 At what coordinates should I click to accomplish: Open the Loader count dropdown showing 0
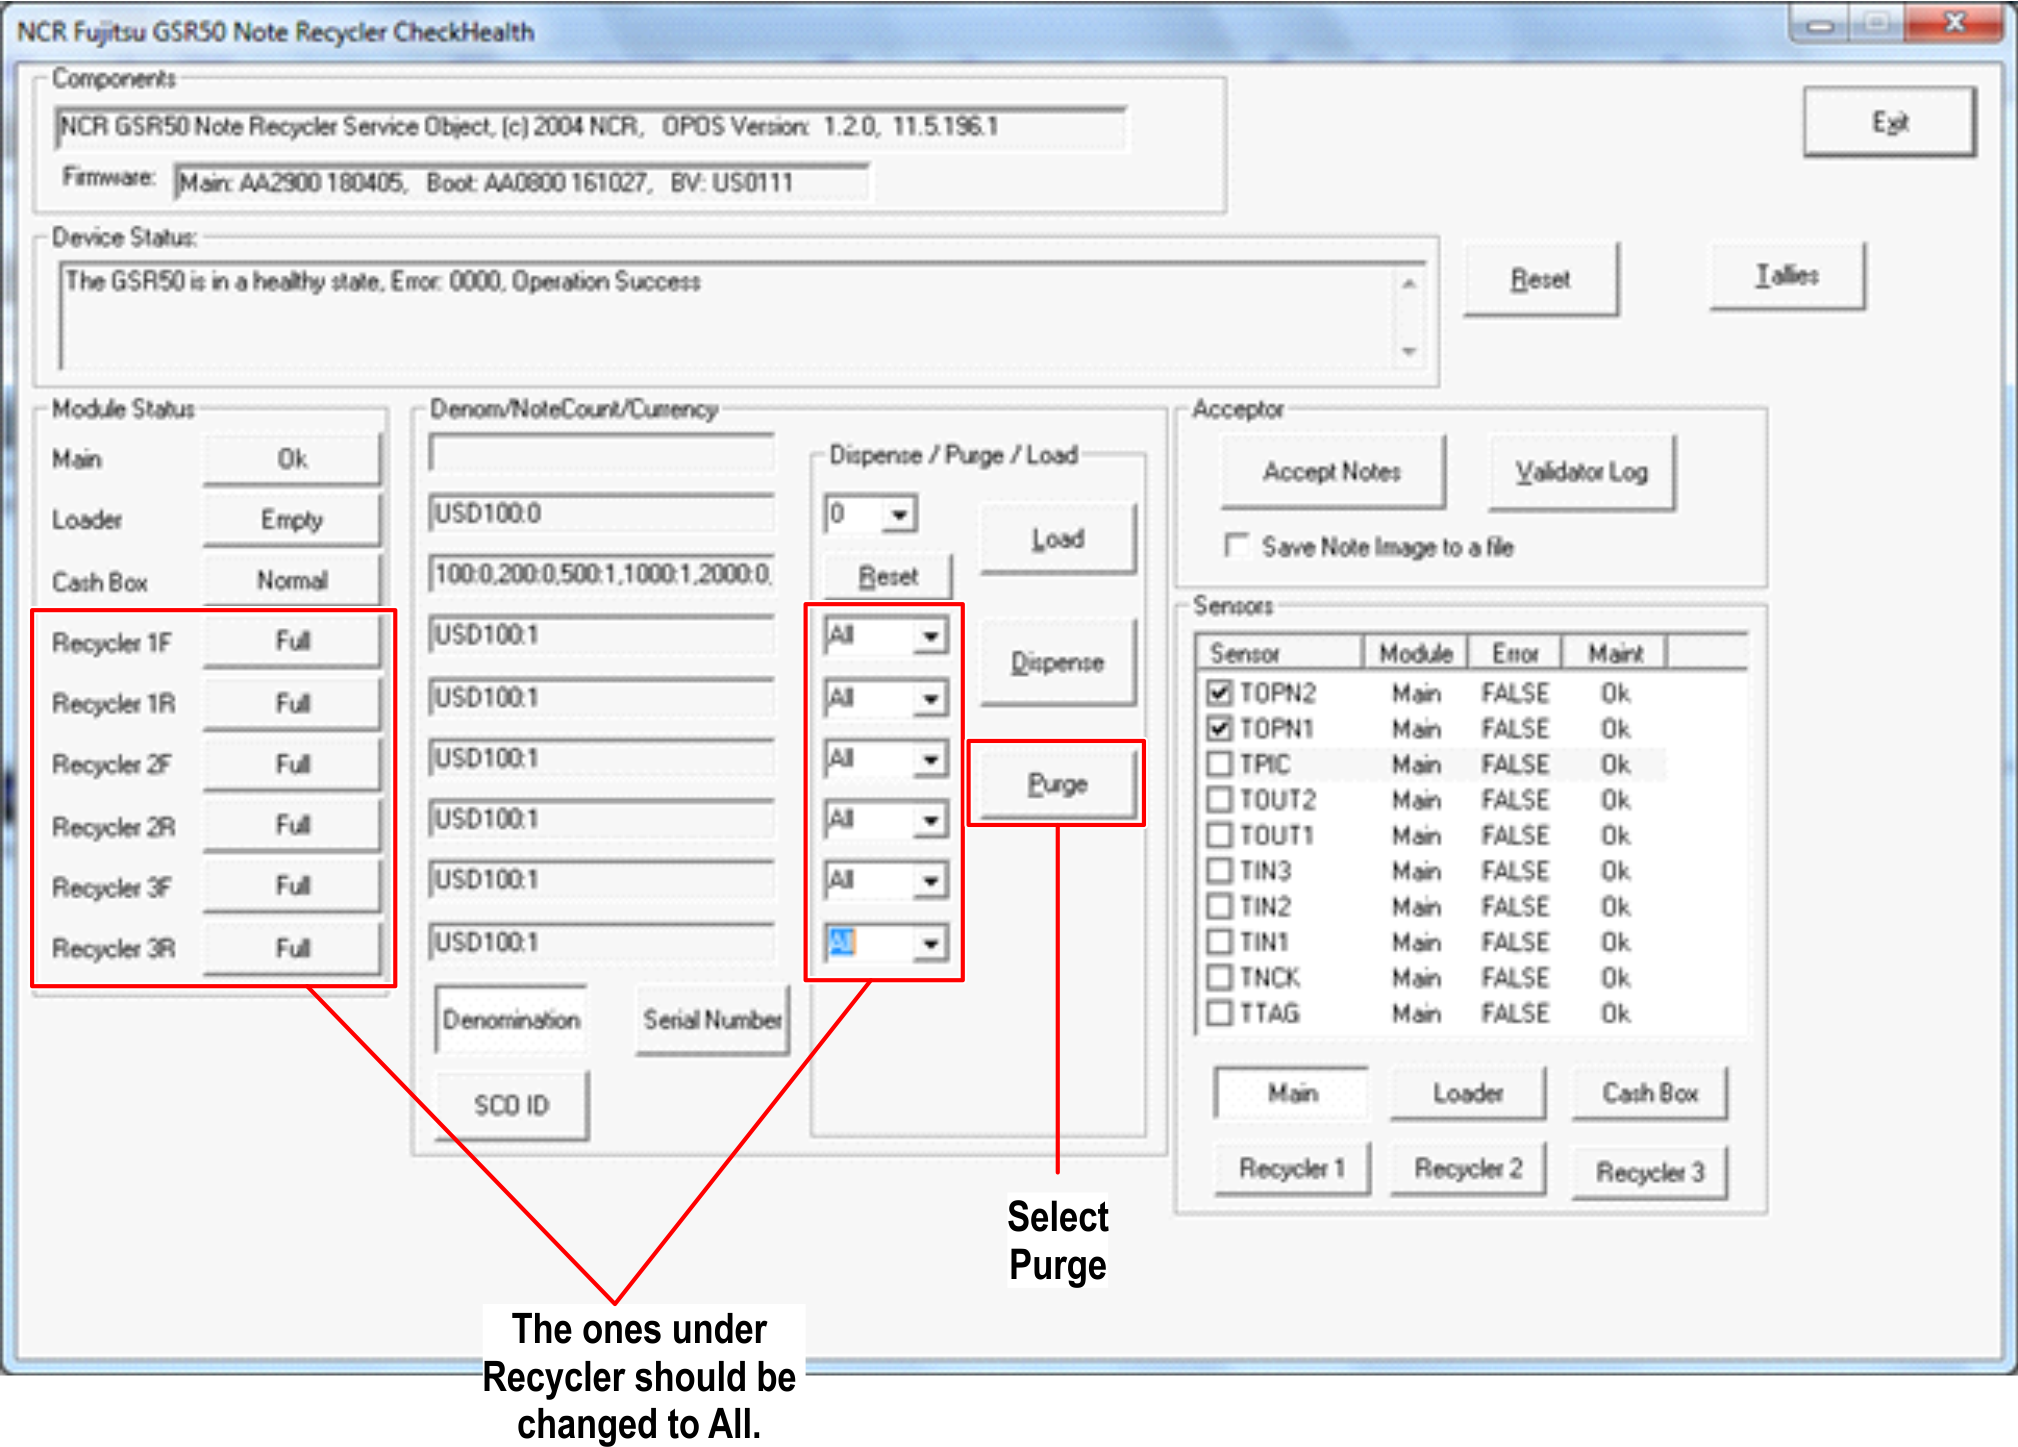coord(899,514)
